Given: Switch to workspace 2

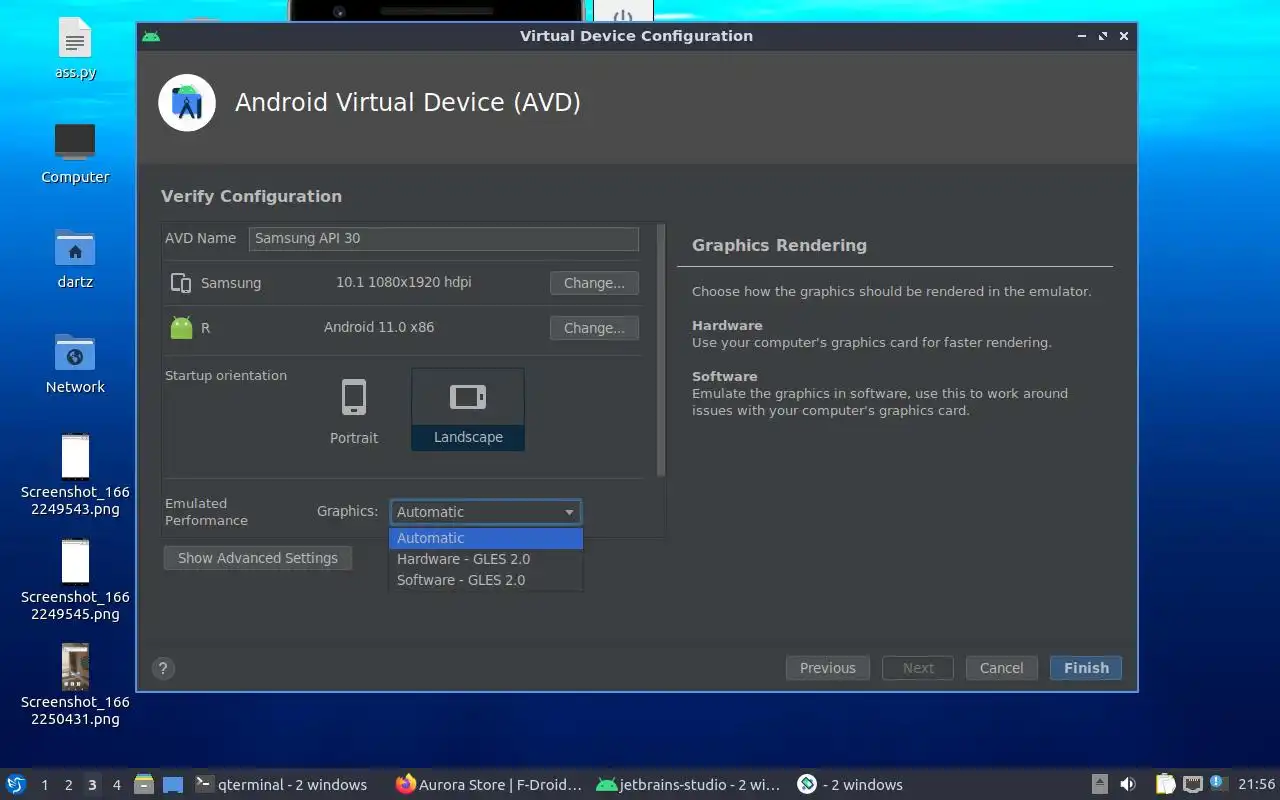Looking at the screenshot, I should point(68,785).
